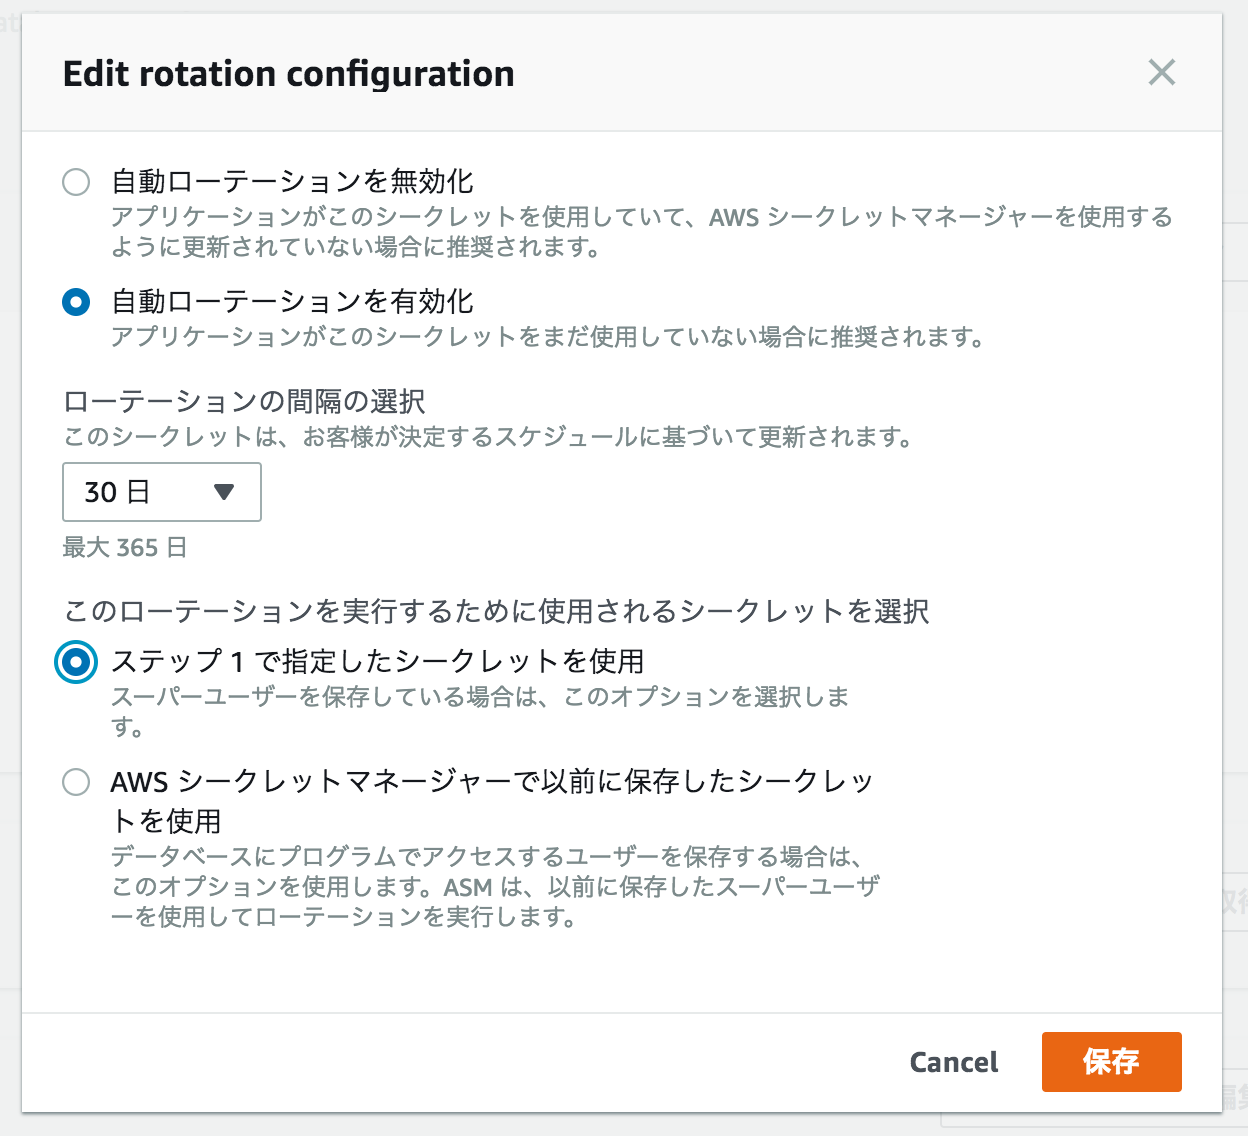The height and width of the screenshot is (1136, 1248).
Task: Pick the AWS シークレットマネージャー saved secret radio button
Action: coord(76,782)
